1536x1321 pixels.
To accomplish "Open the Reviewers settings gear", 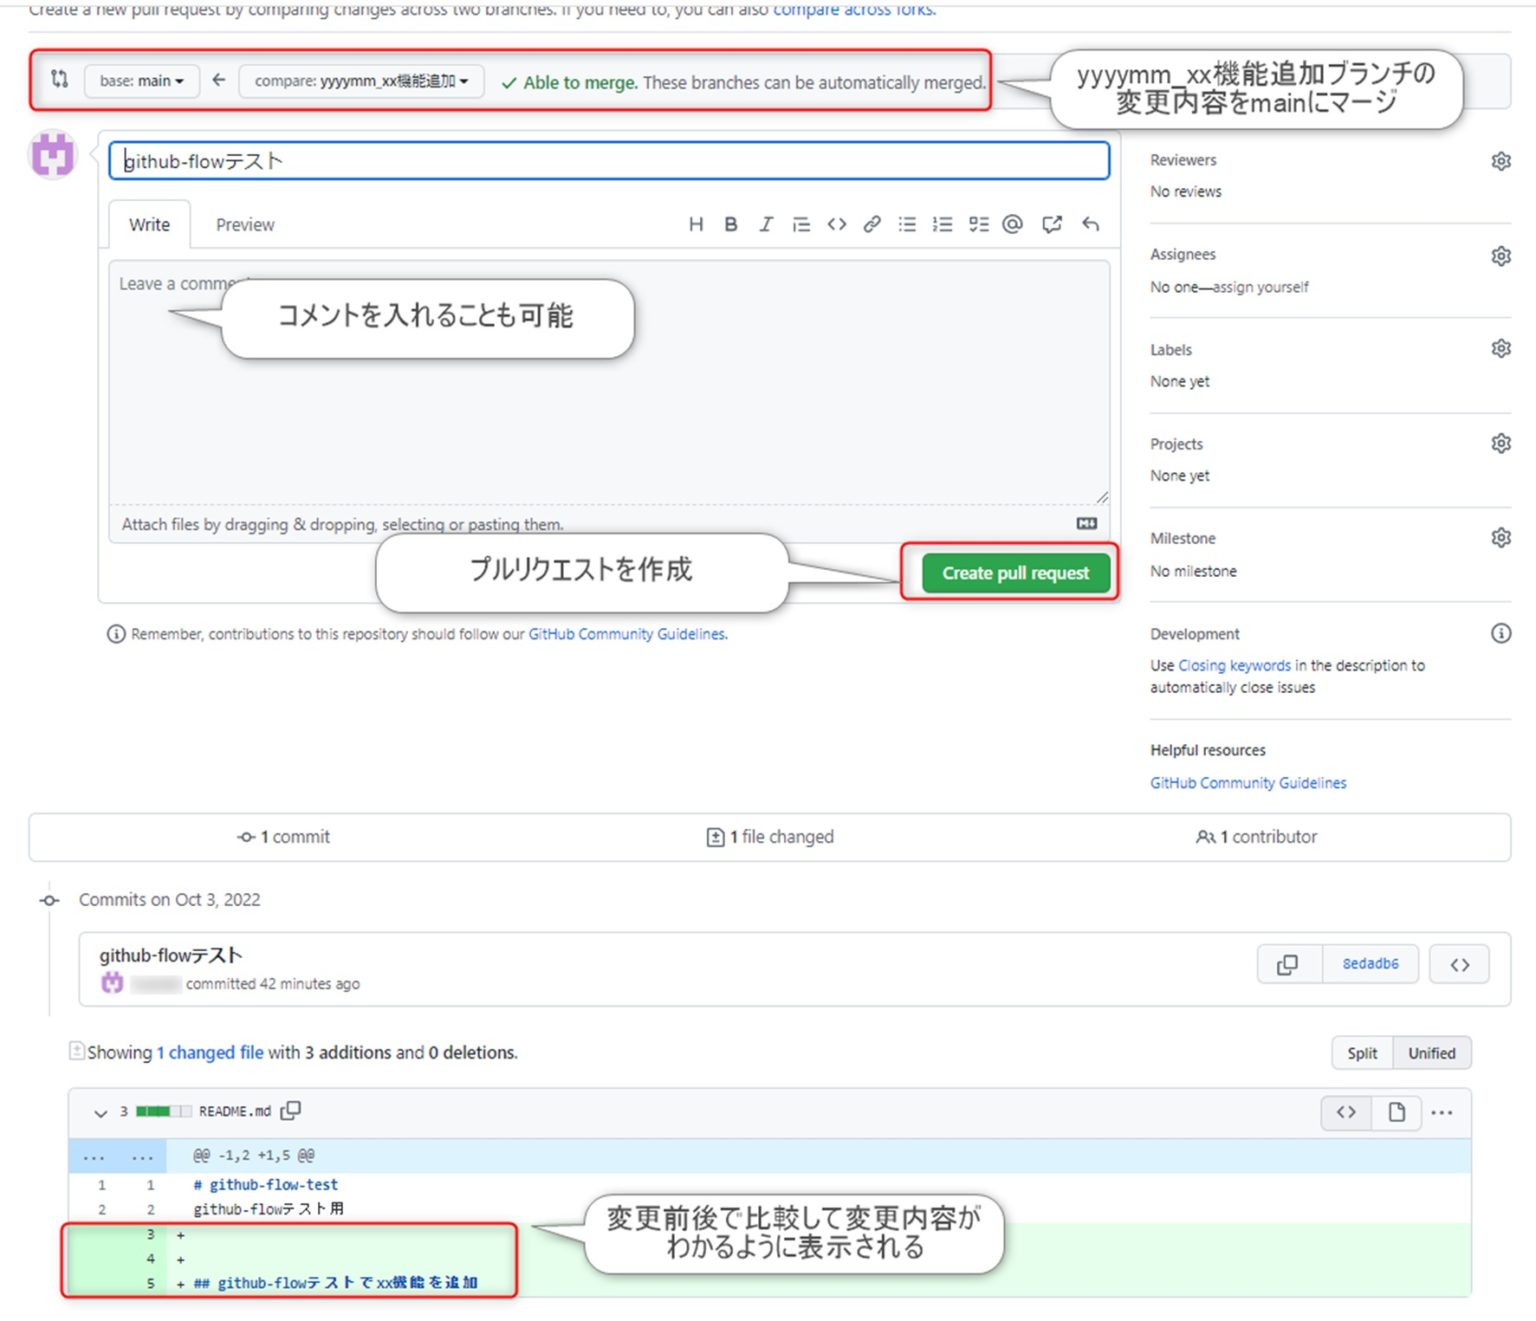I will point(1500,160).
